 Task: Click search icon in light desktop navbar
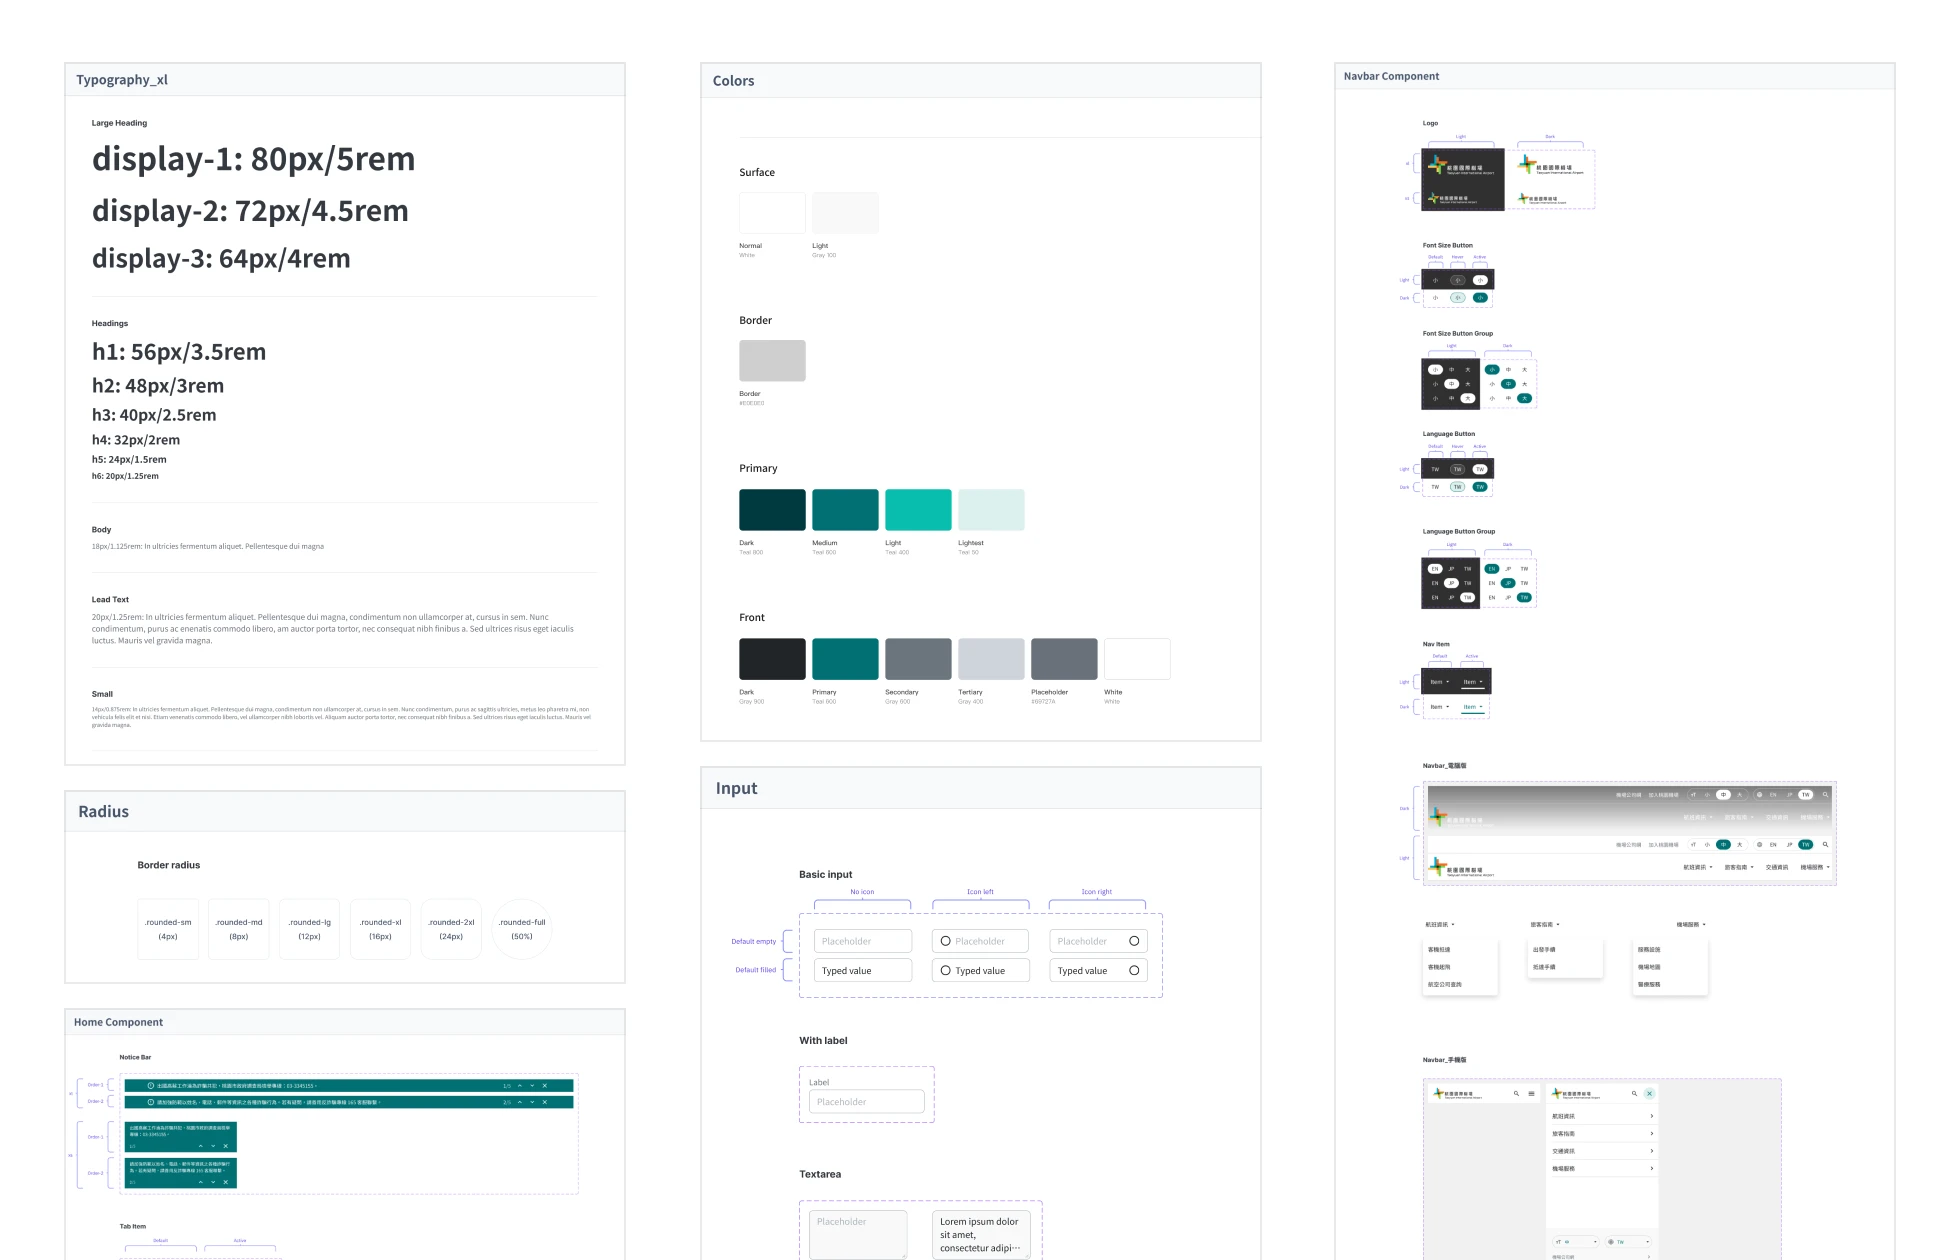coord(1825,845)
